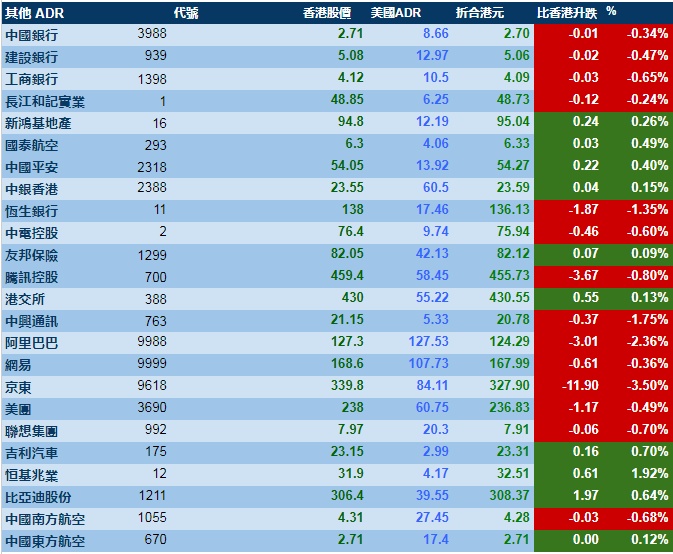Click the 友邦保險 stock name
This screenshot has height=554, width=673.
[31, 255]
